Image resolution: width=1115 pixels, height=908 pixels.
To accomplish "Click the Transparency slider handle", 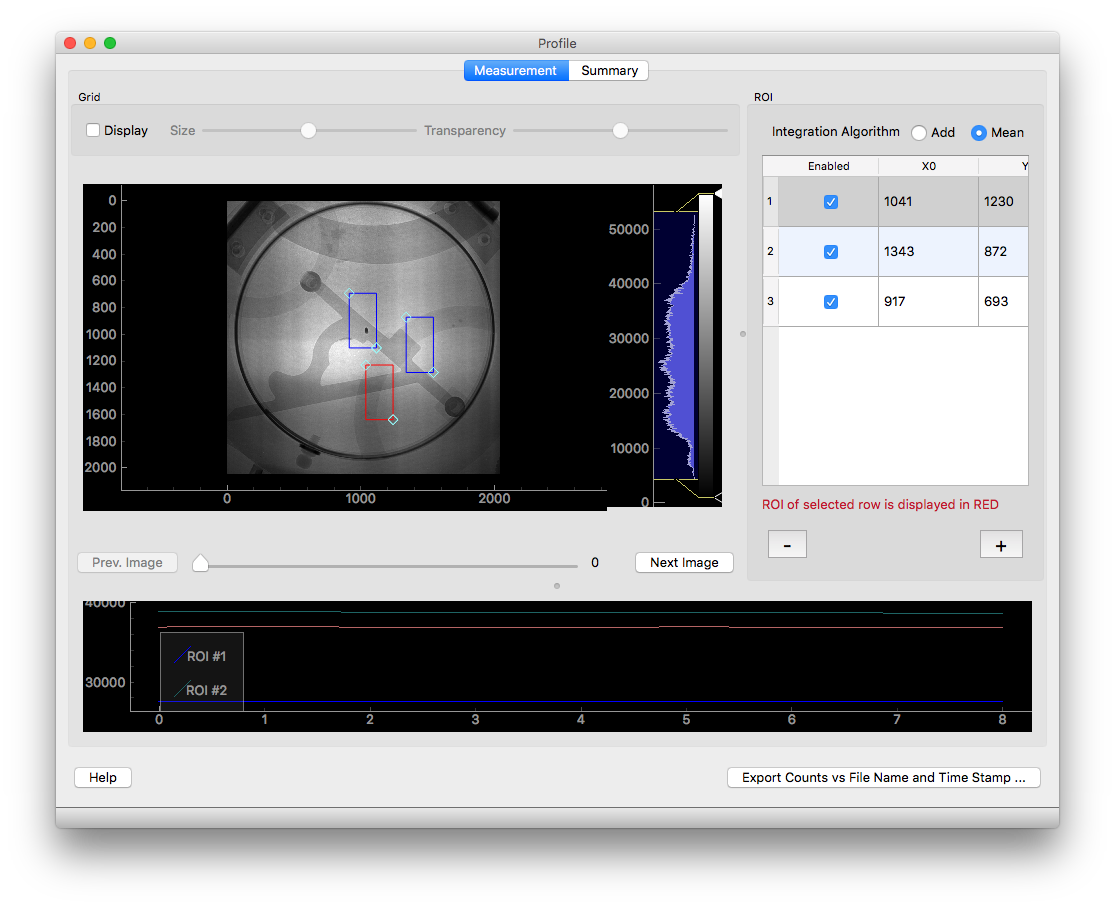I will point(620,131).
